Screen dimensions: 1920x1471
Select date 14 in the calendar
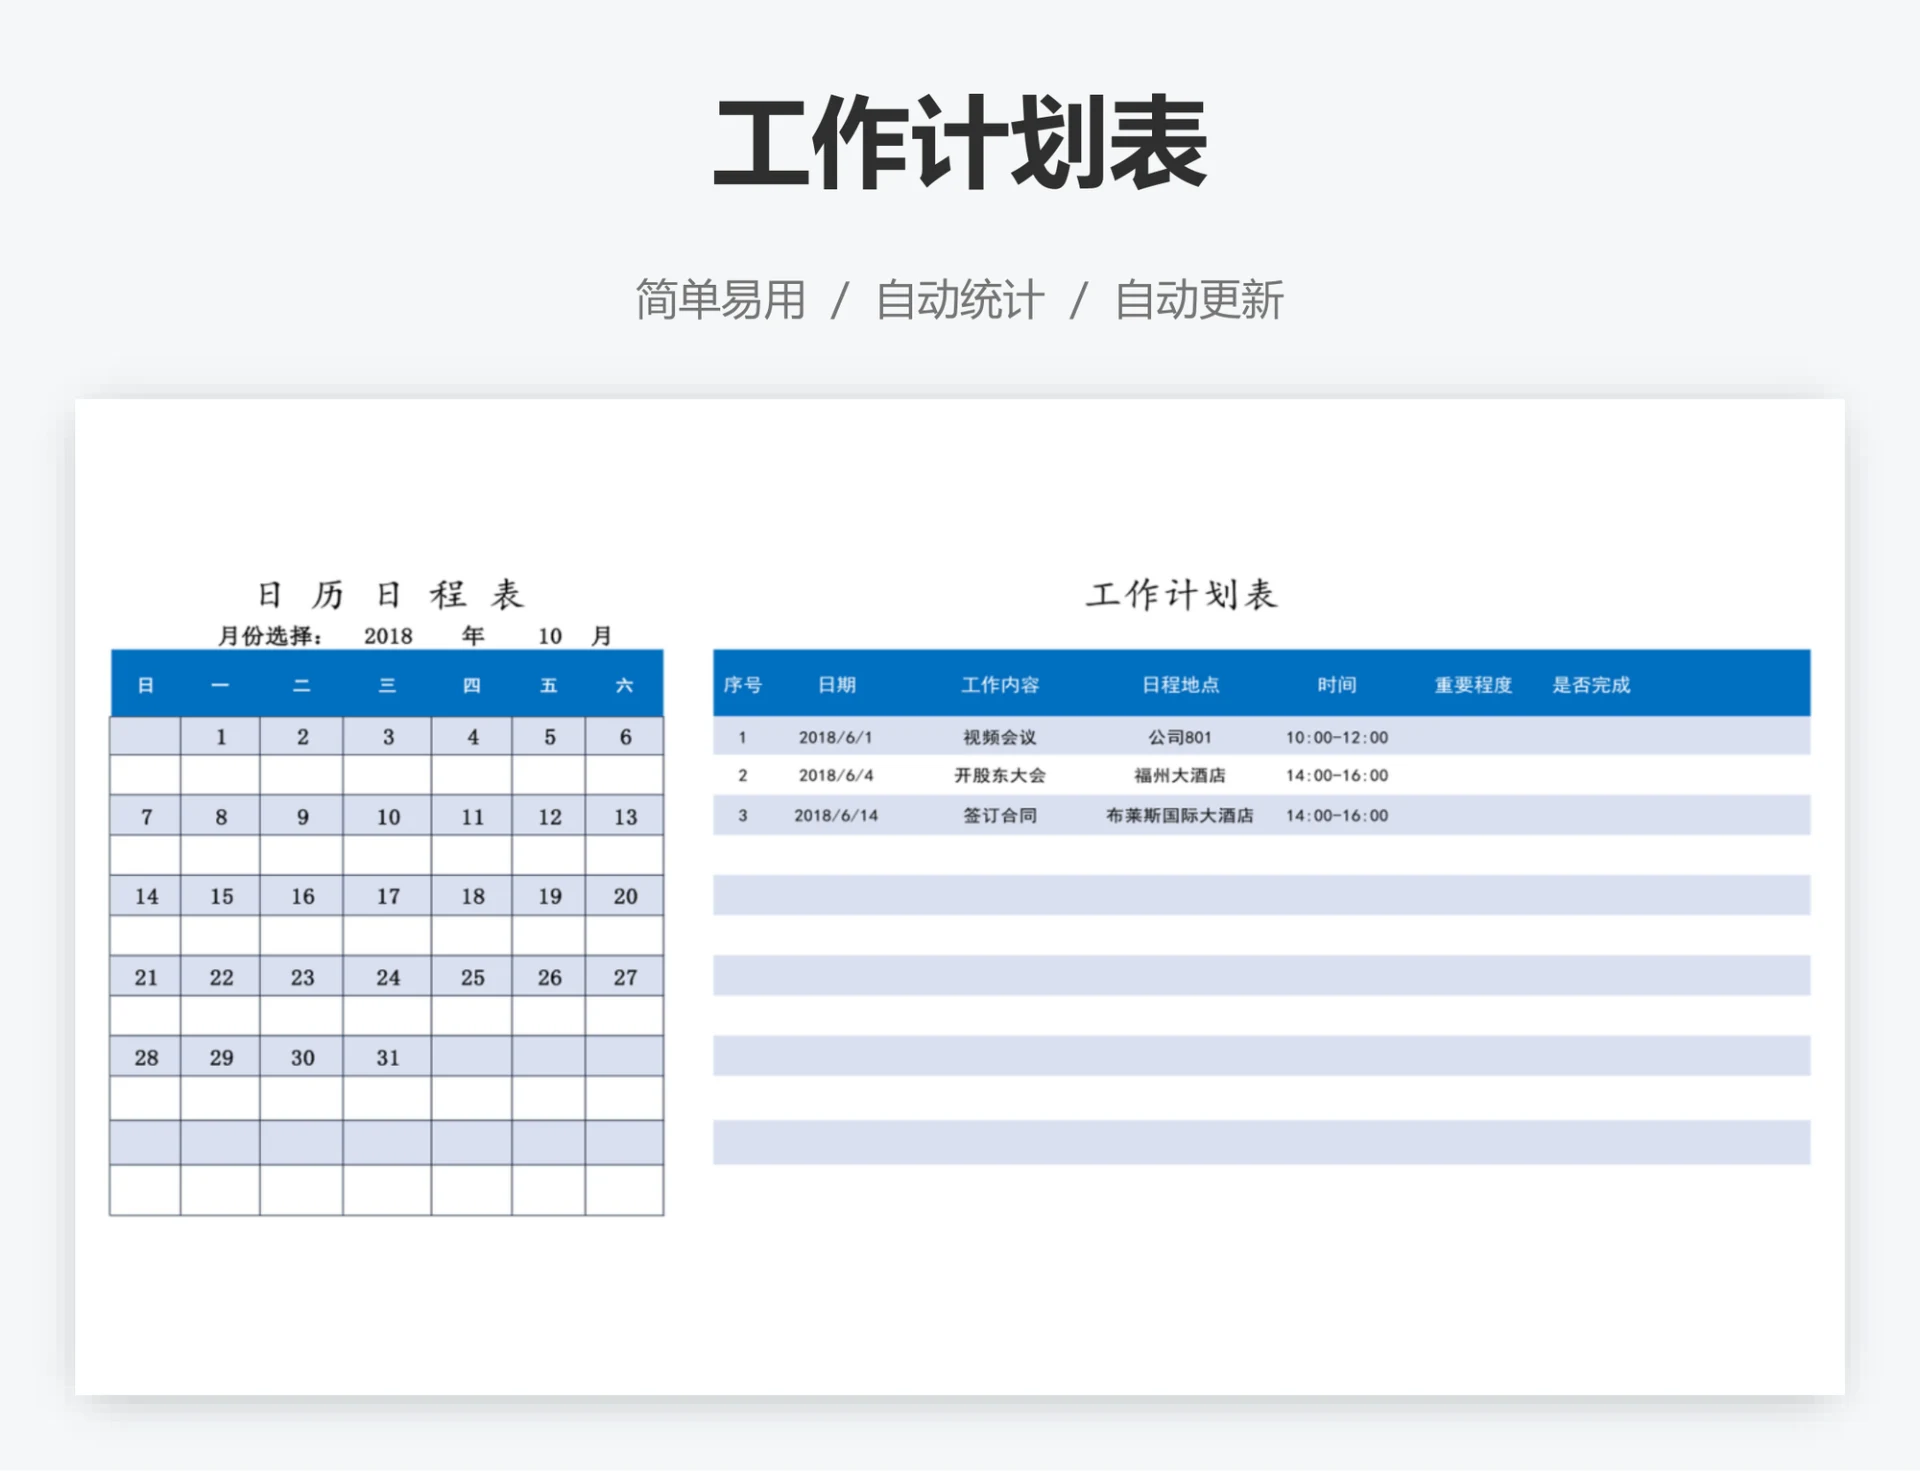click(145, 896)
